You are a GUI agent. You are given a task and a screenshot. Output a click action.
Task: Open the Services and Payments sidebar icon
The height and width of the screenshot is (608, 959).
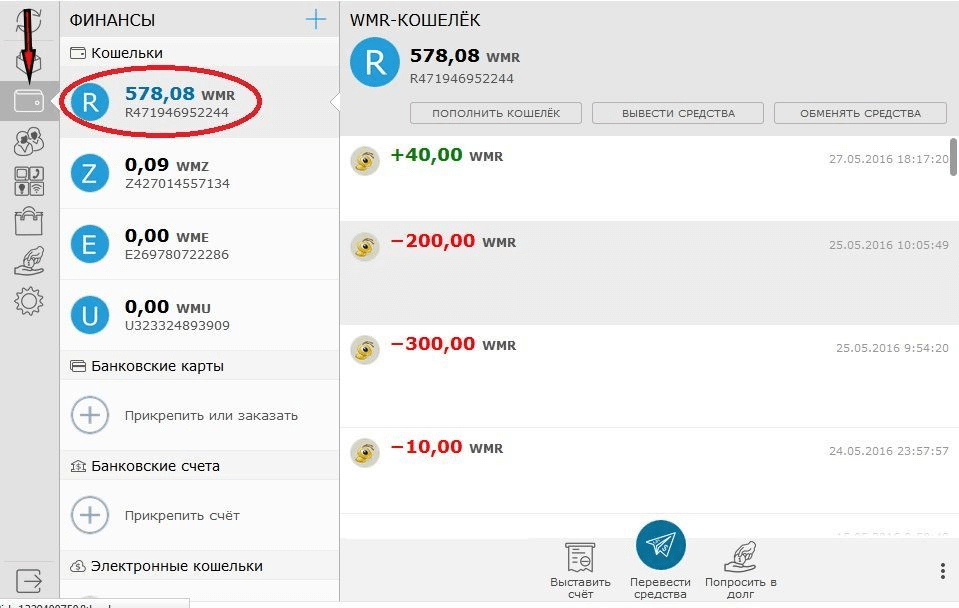pyautogui.click(x=29, y=181)
